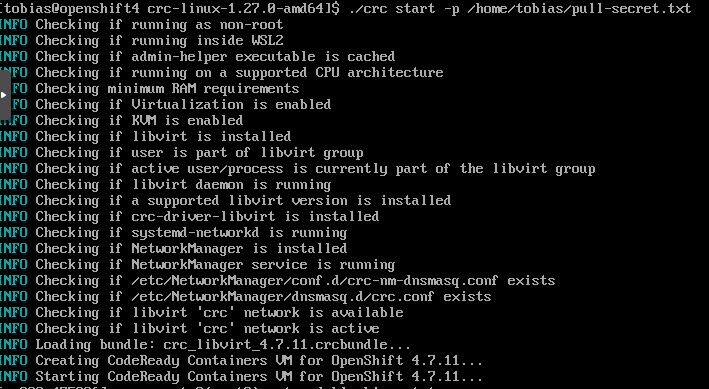The height and width of the screenshot is (389, 709).
Task: Click the 'systemd-networkd is running' line
Action: (173, 232)
